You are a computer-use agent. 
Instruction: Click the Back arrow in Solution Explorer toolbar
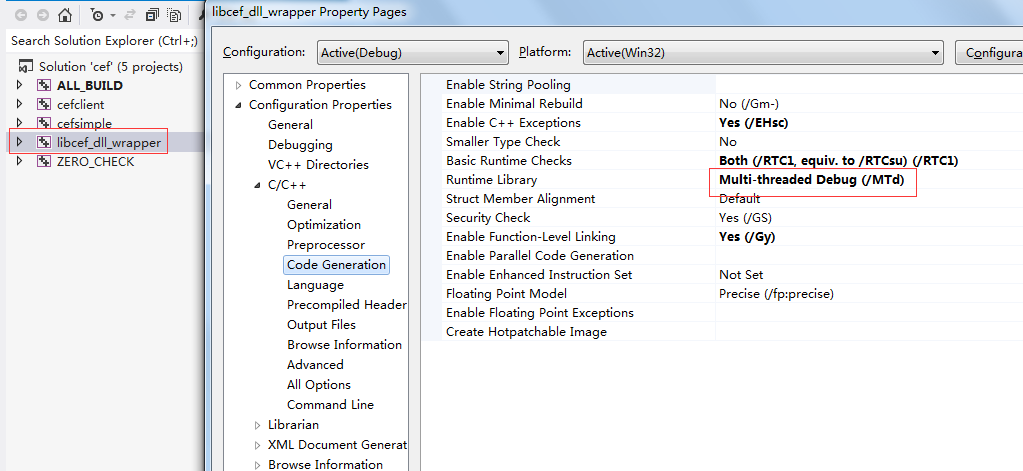pyautogui.click(x=21, y=14)
